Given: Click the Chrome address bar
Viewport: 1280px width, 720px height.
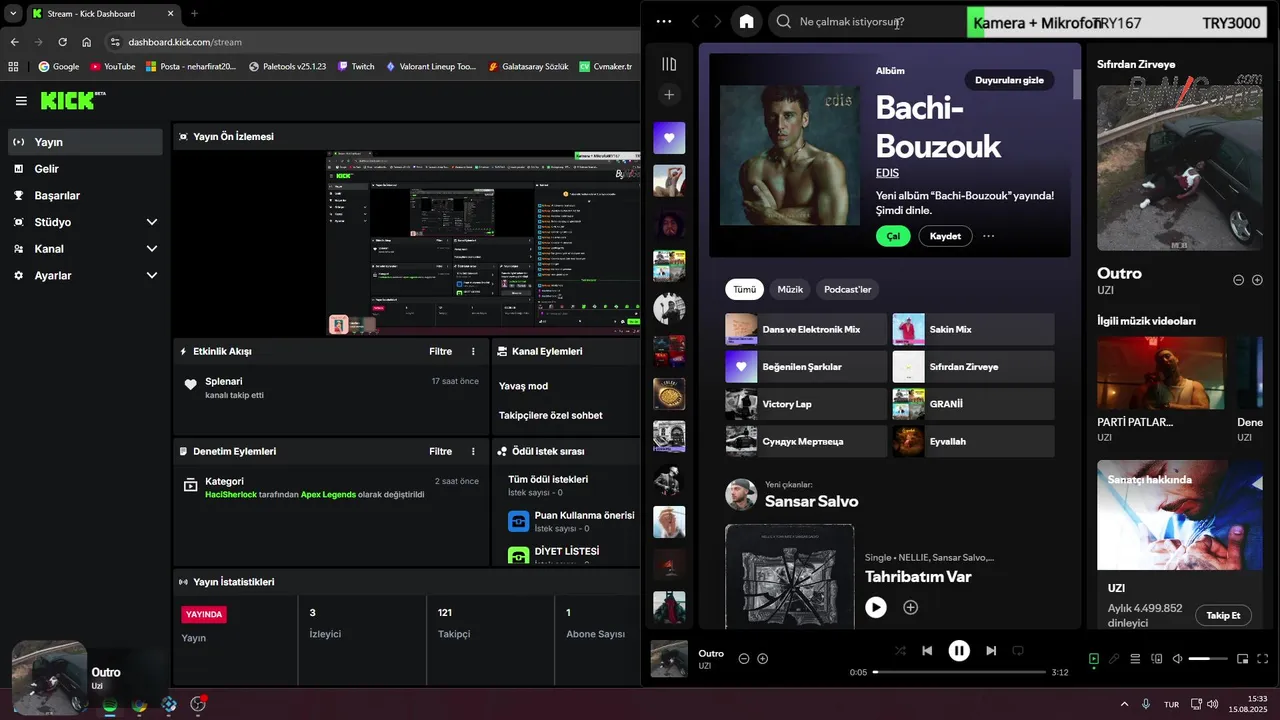Looking at the screenshot, I should [x=370, y=42].
